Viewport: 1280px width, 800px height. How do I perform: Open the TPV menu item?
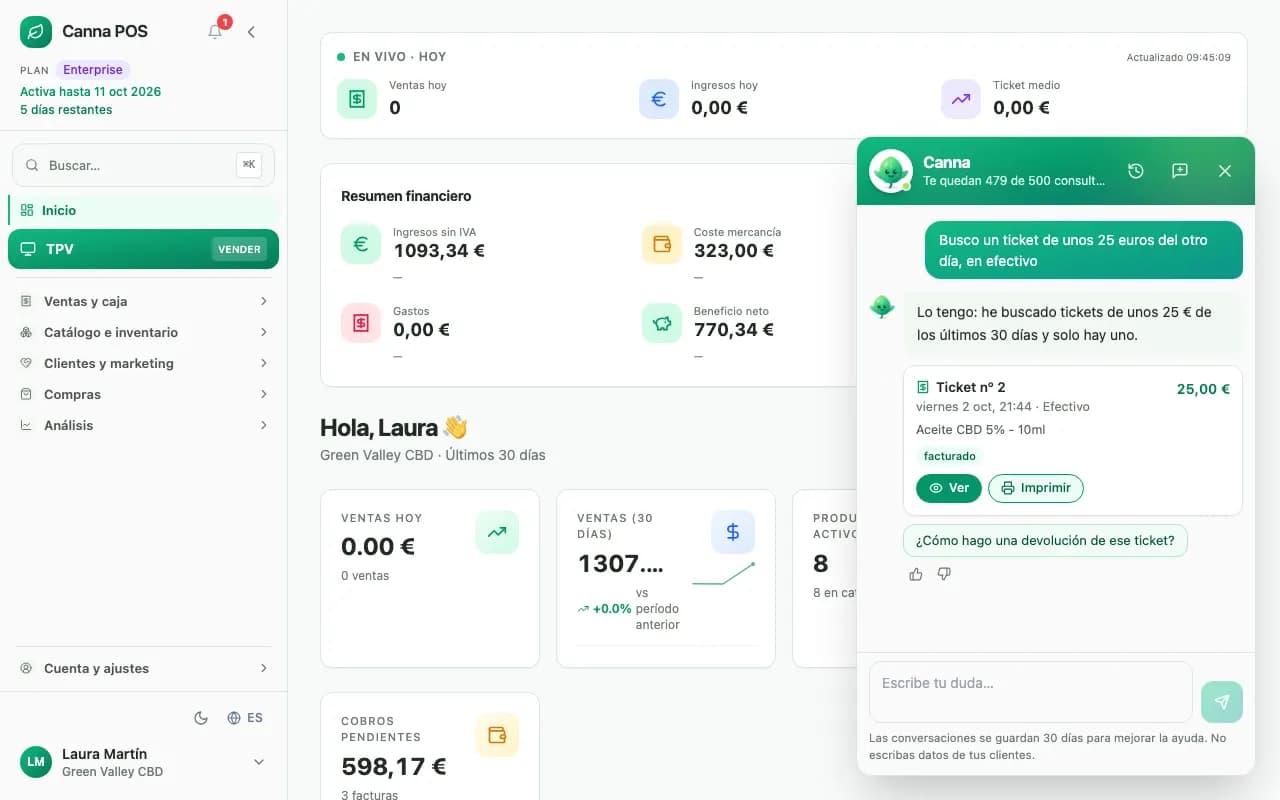[143, 249]
